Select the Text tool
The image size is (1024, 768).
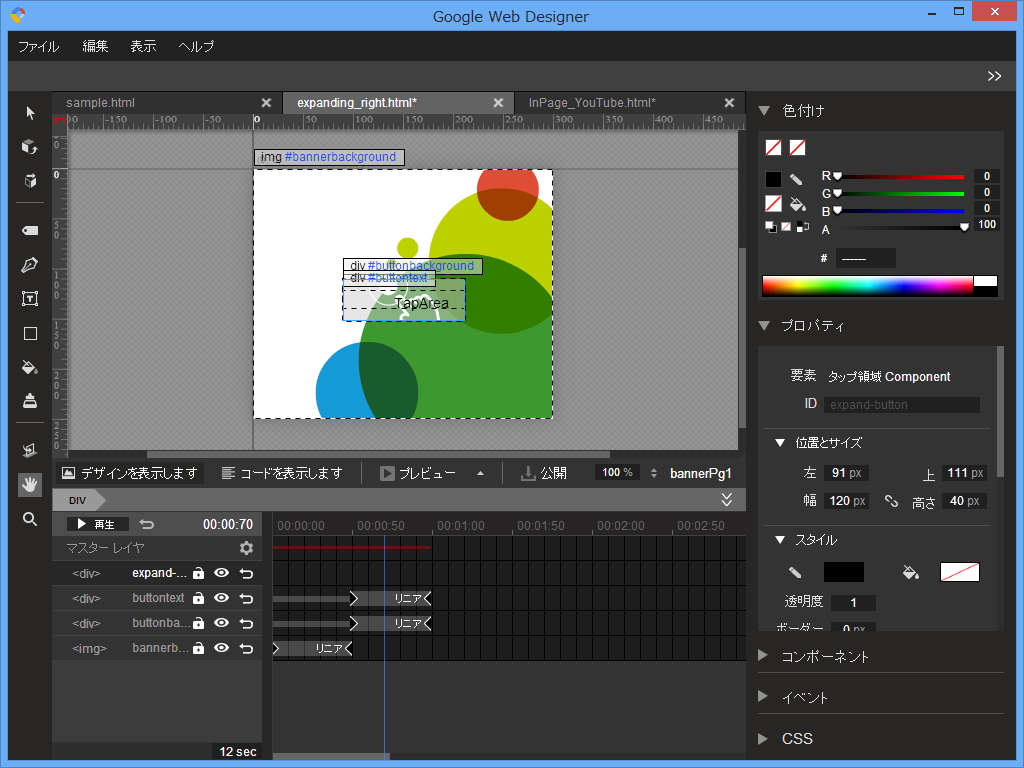30,299
